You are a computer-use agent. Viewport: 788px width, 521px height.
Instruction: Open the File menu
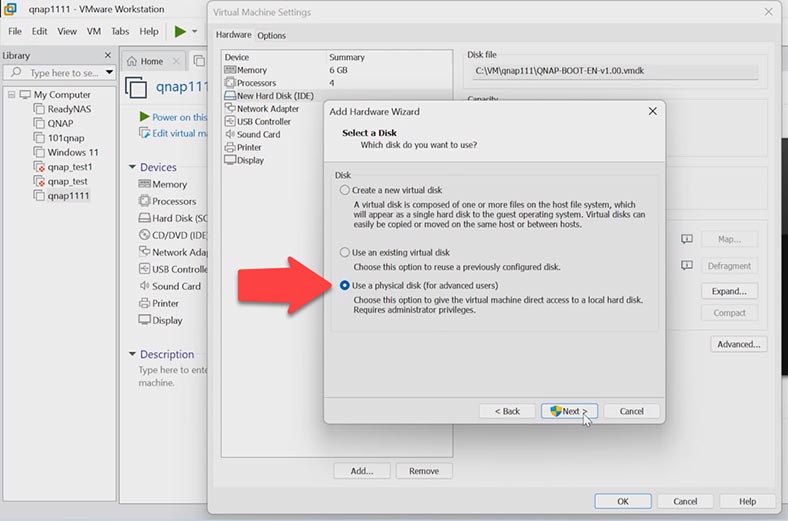[15, 31]
